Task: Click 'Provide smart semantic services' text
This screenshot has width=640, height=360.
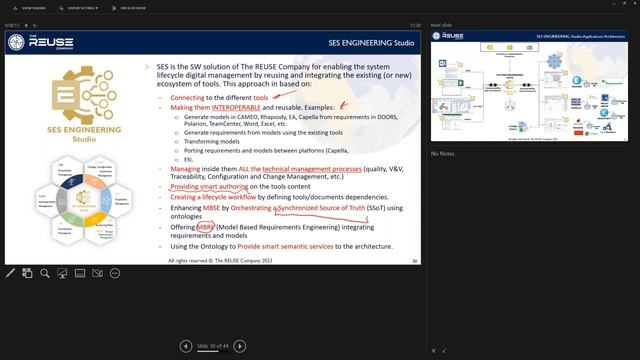Action: 285,247
